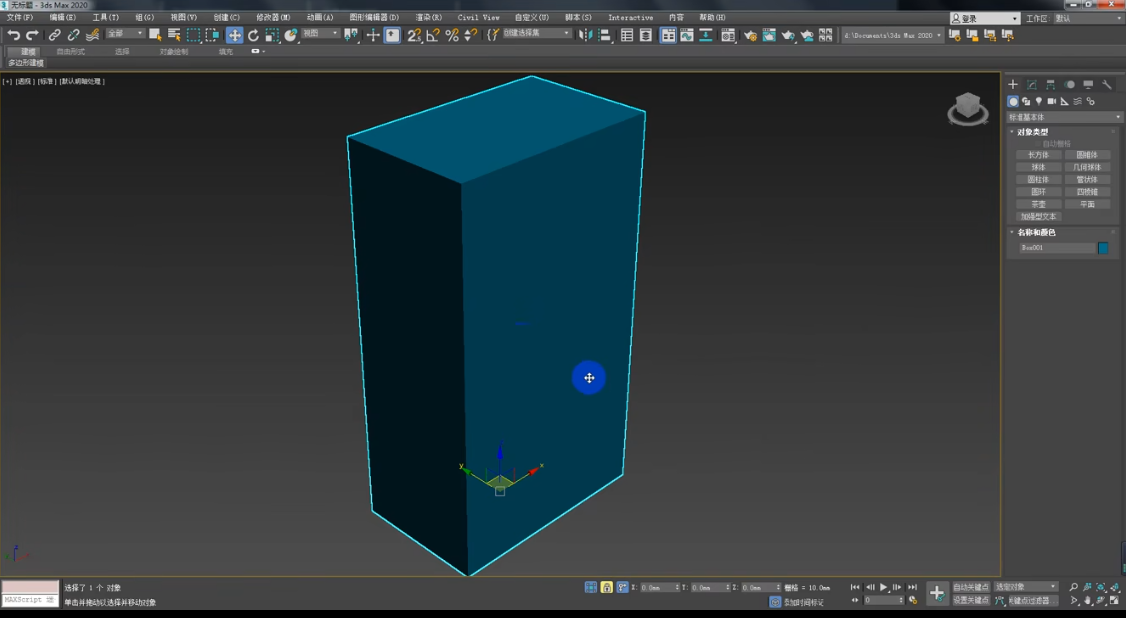1126x618 pixels.
Task: Open the Material Editor icon
Action: [728, 34]
